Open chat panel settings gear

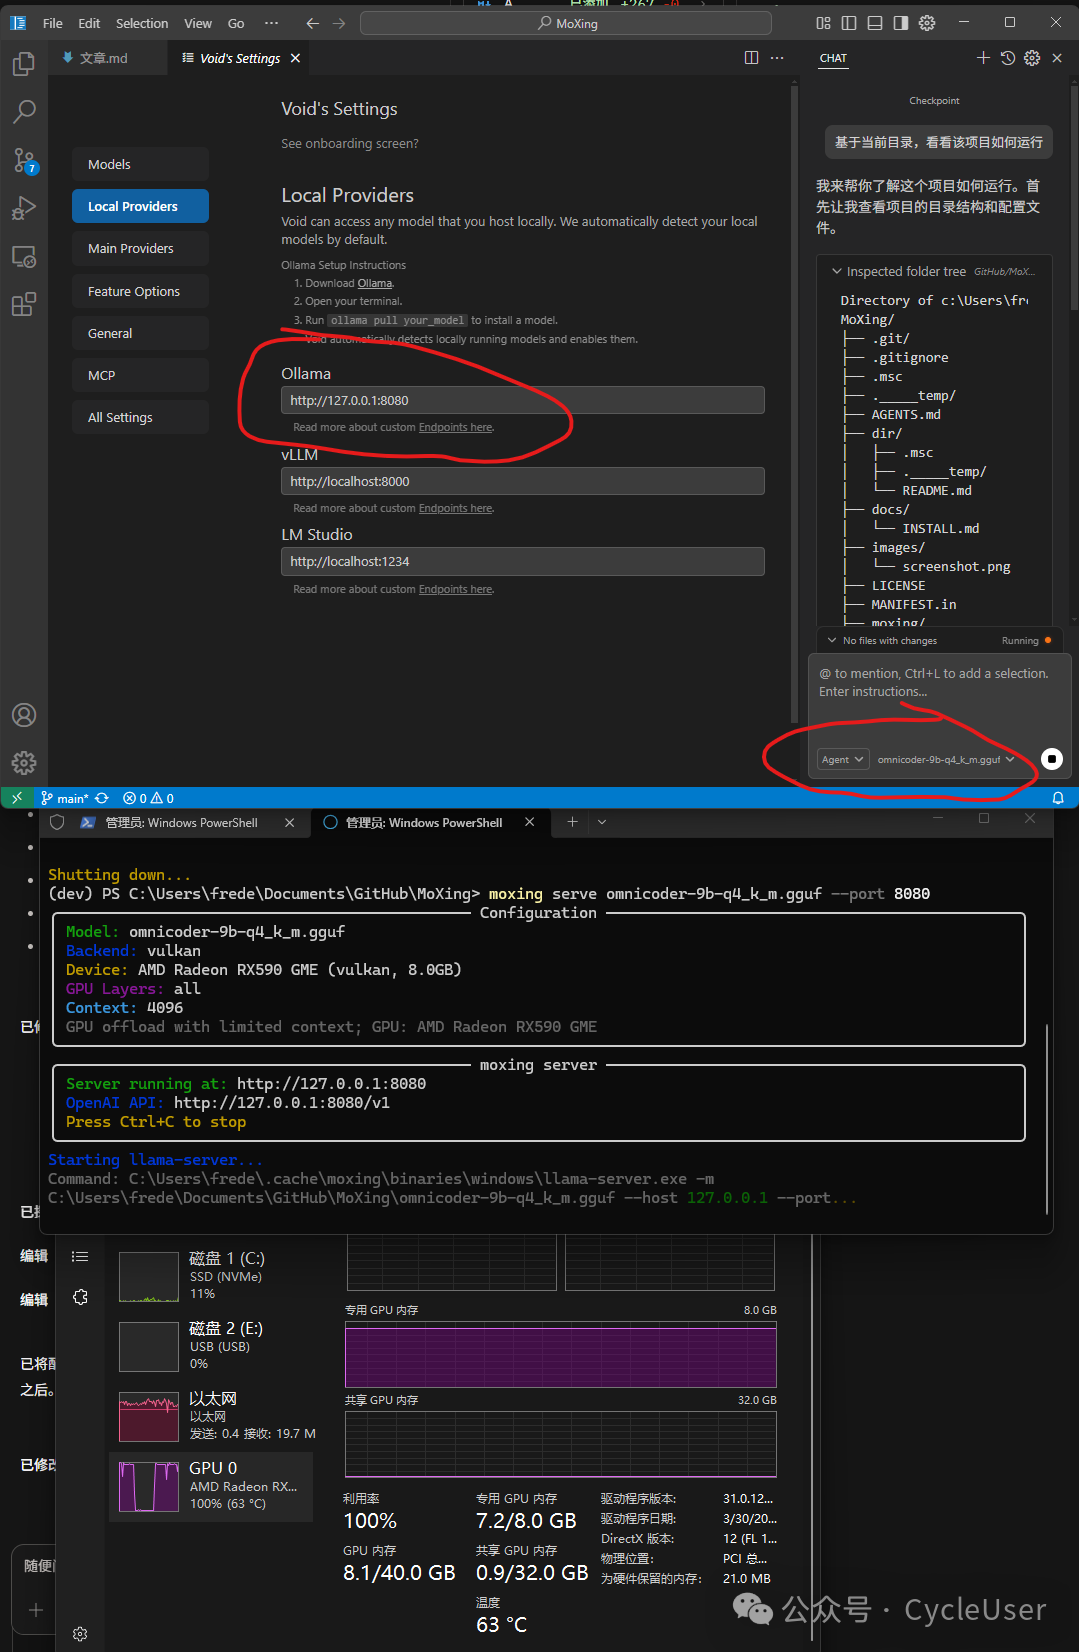(x=1032, y=58)
